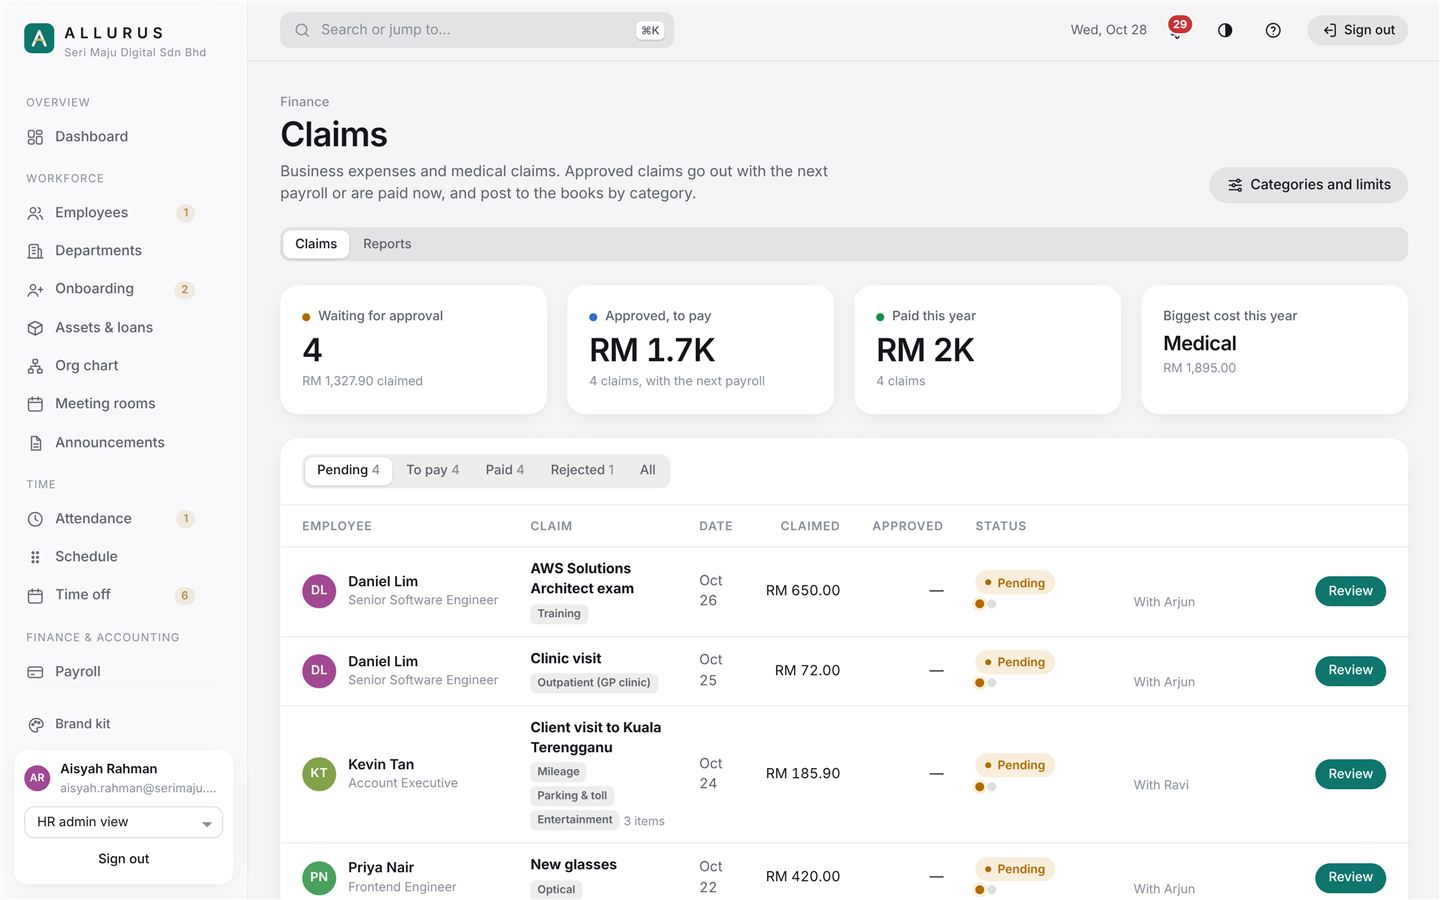The image size is (1440, 900).
Task: Click the Outpatient (GP clinic) tag
Action: coord(594,683)
